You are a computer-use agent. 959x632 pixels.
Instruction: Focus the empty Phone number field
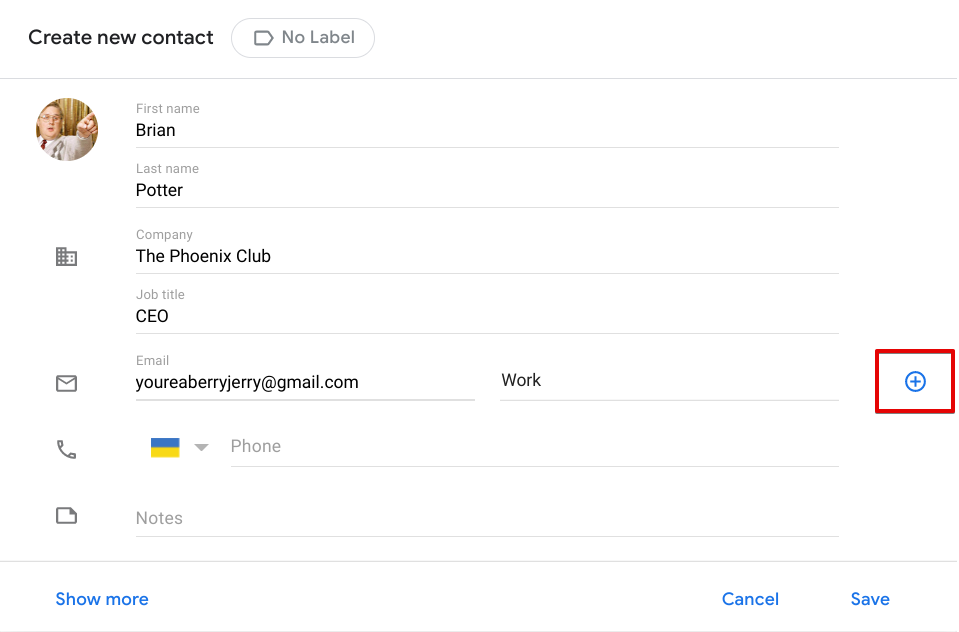click(x=533, y=447)
